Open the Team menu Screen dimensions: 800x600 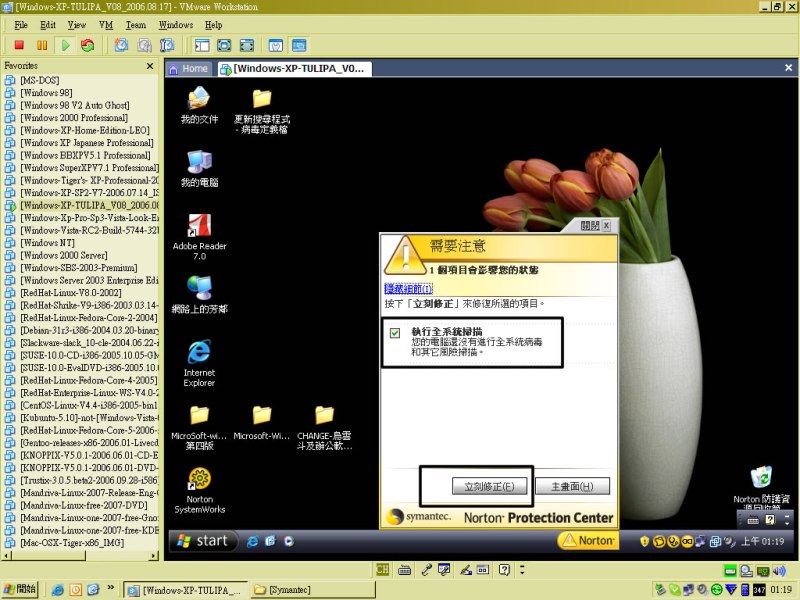[x=136, y=25]
